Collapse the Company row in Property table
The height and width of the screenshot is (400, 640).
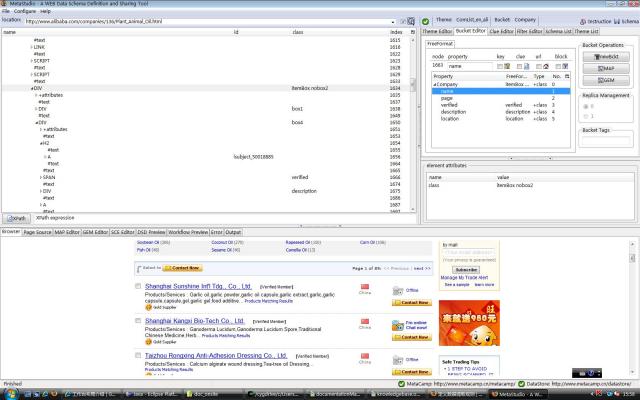[435, 84]
